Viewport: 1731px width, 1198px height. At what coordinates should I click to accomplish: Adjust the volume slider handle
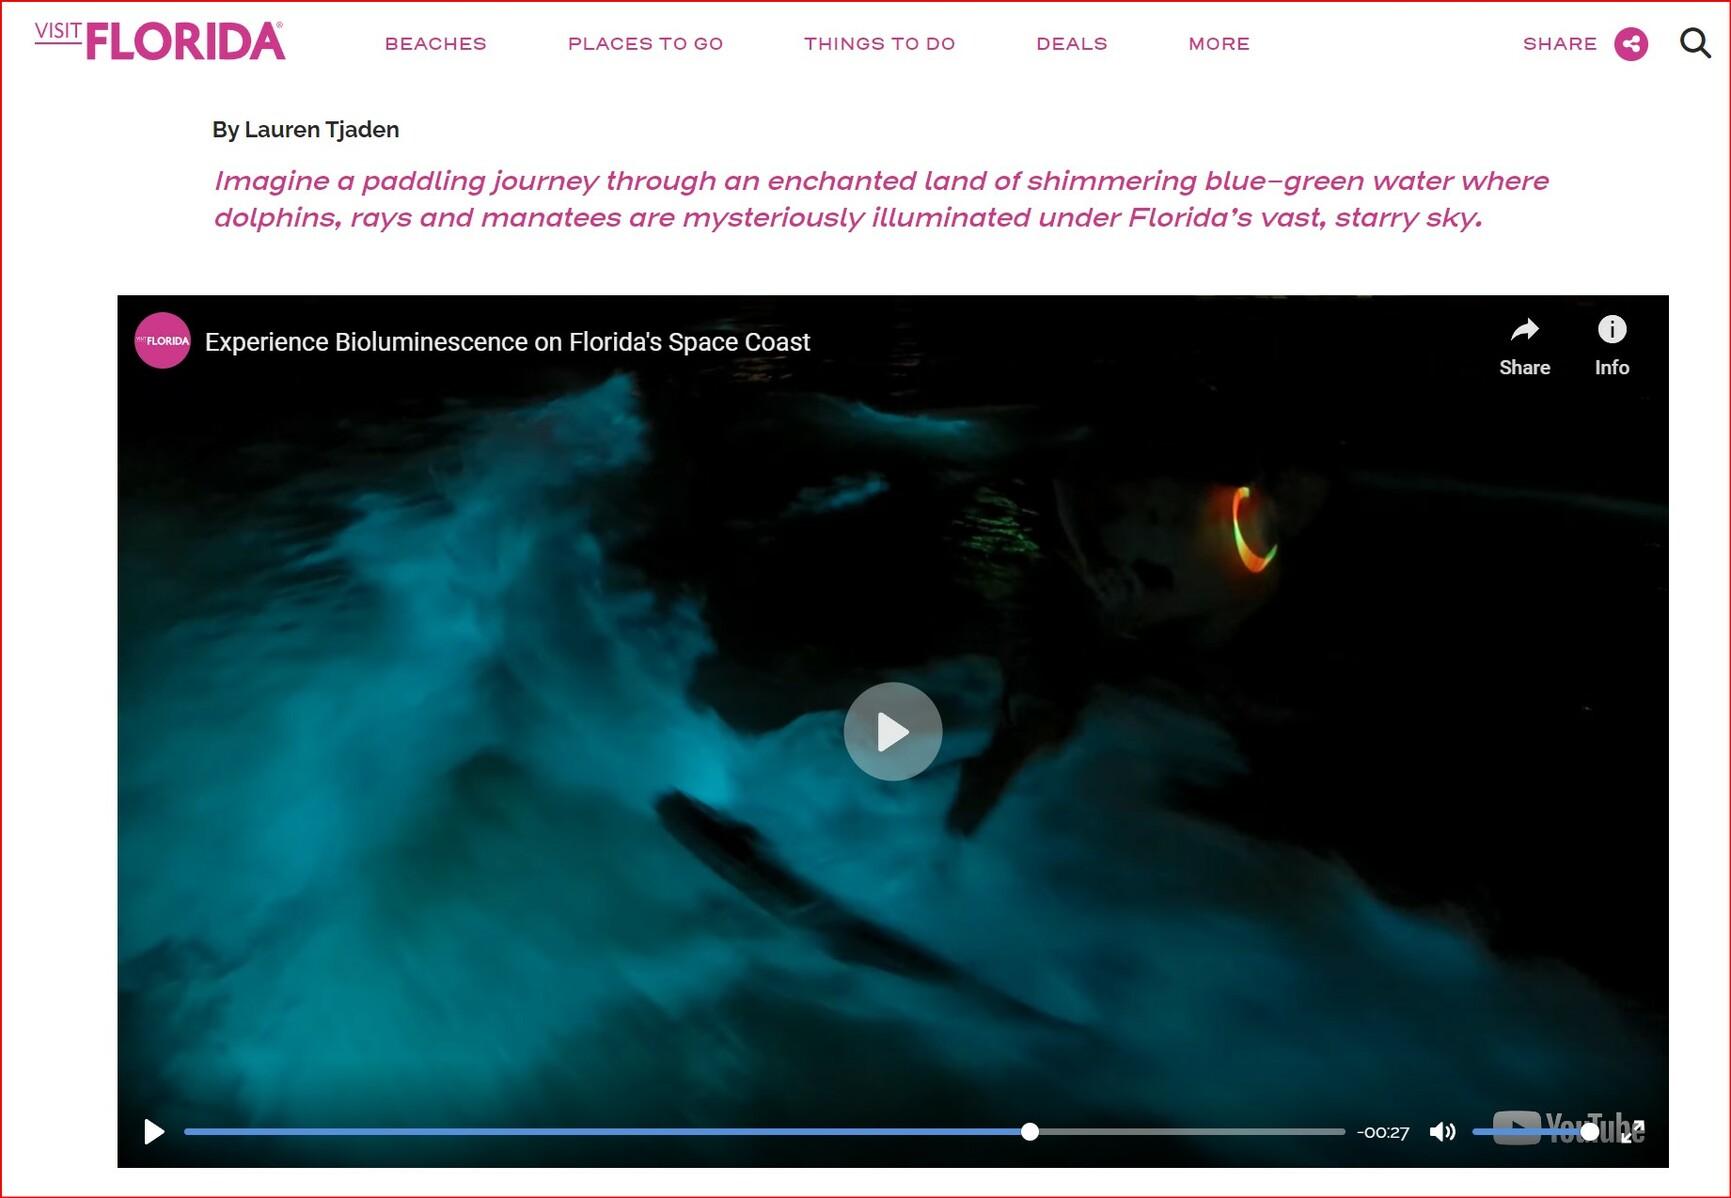(x=1589, y=1132)
